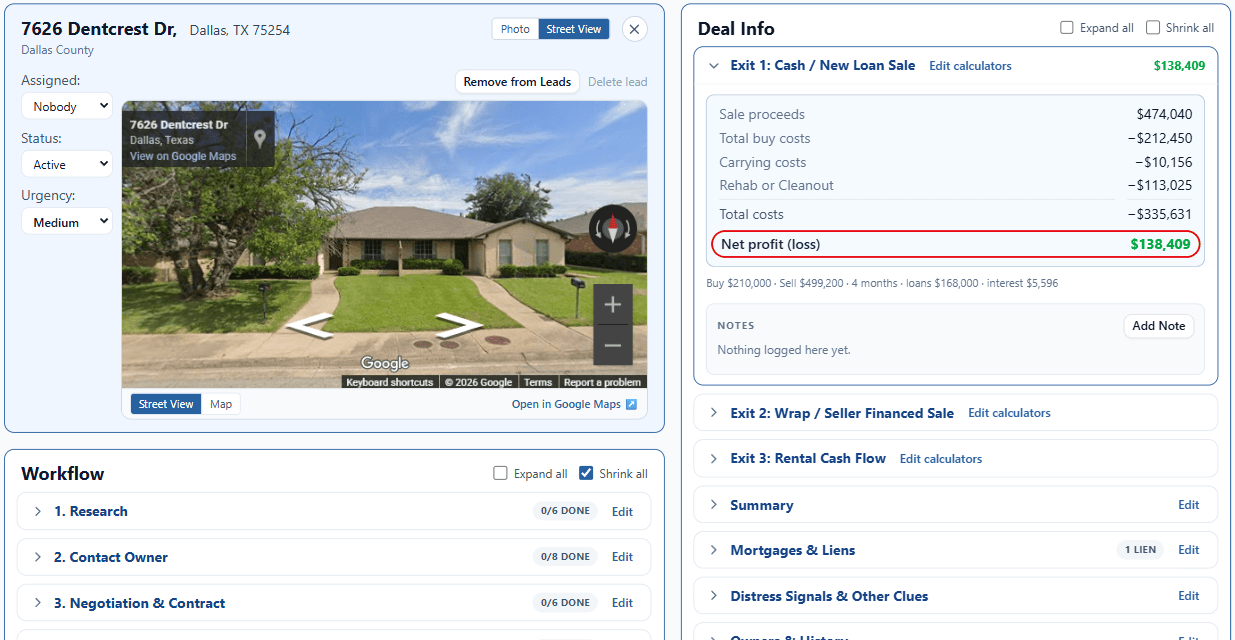Open the Assigned dropdown showing Nobody

[67, 107]
